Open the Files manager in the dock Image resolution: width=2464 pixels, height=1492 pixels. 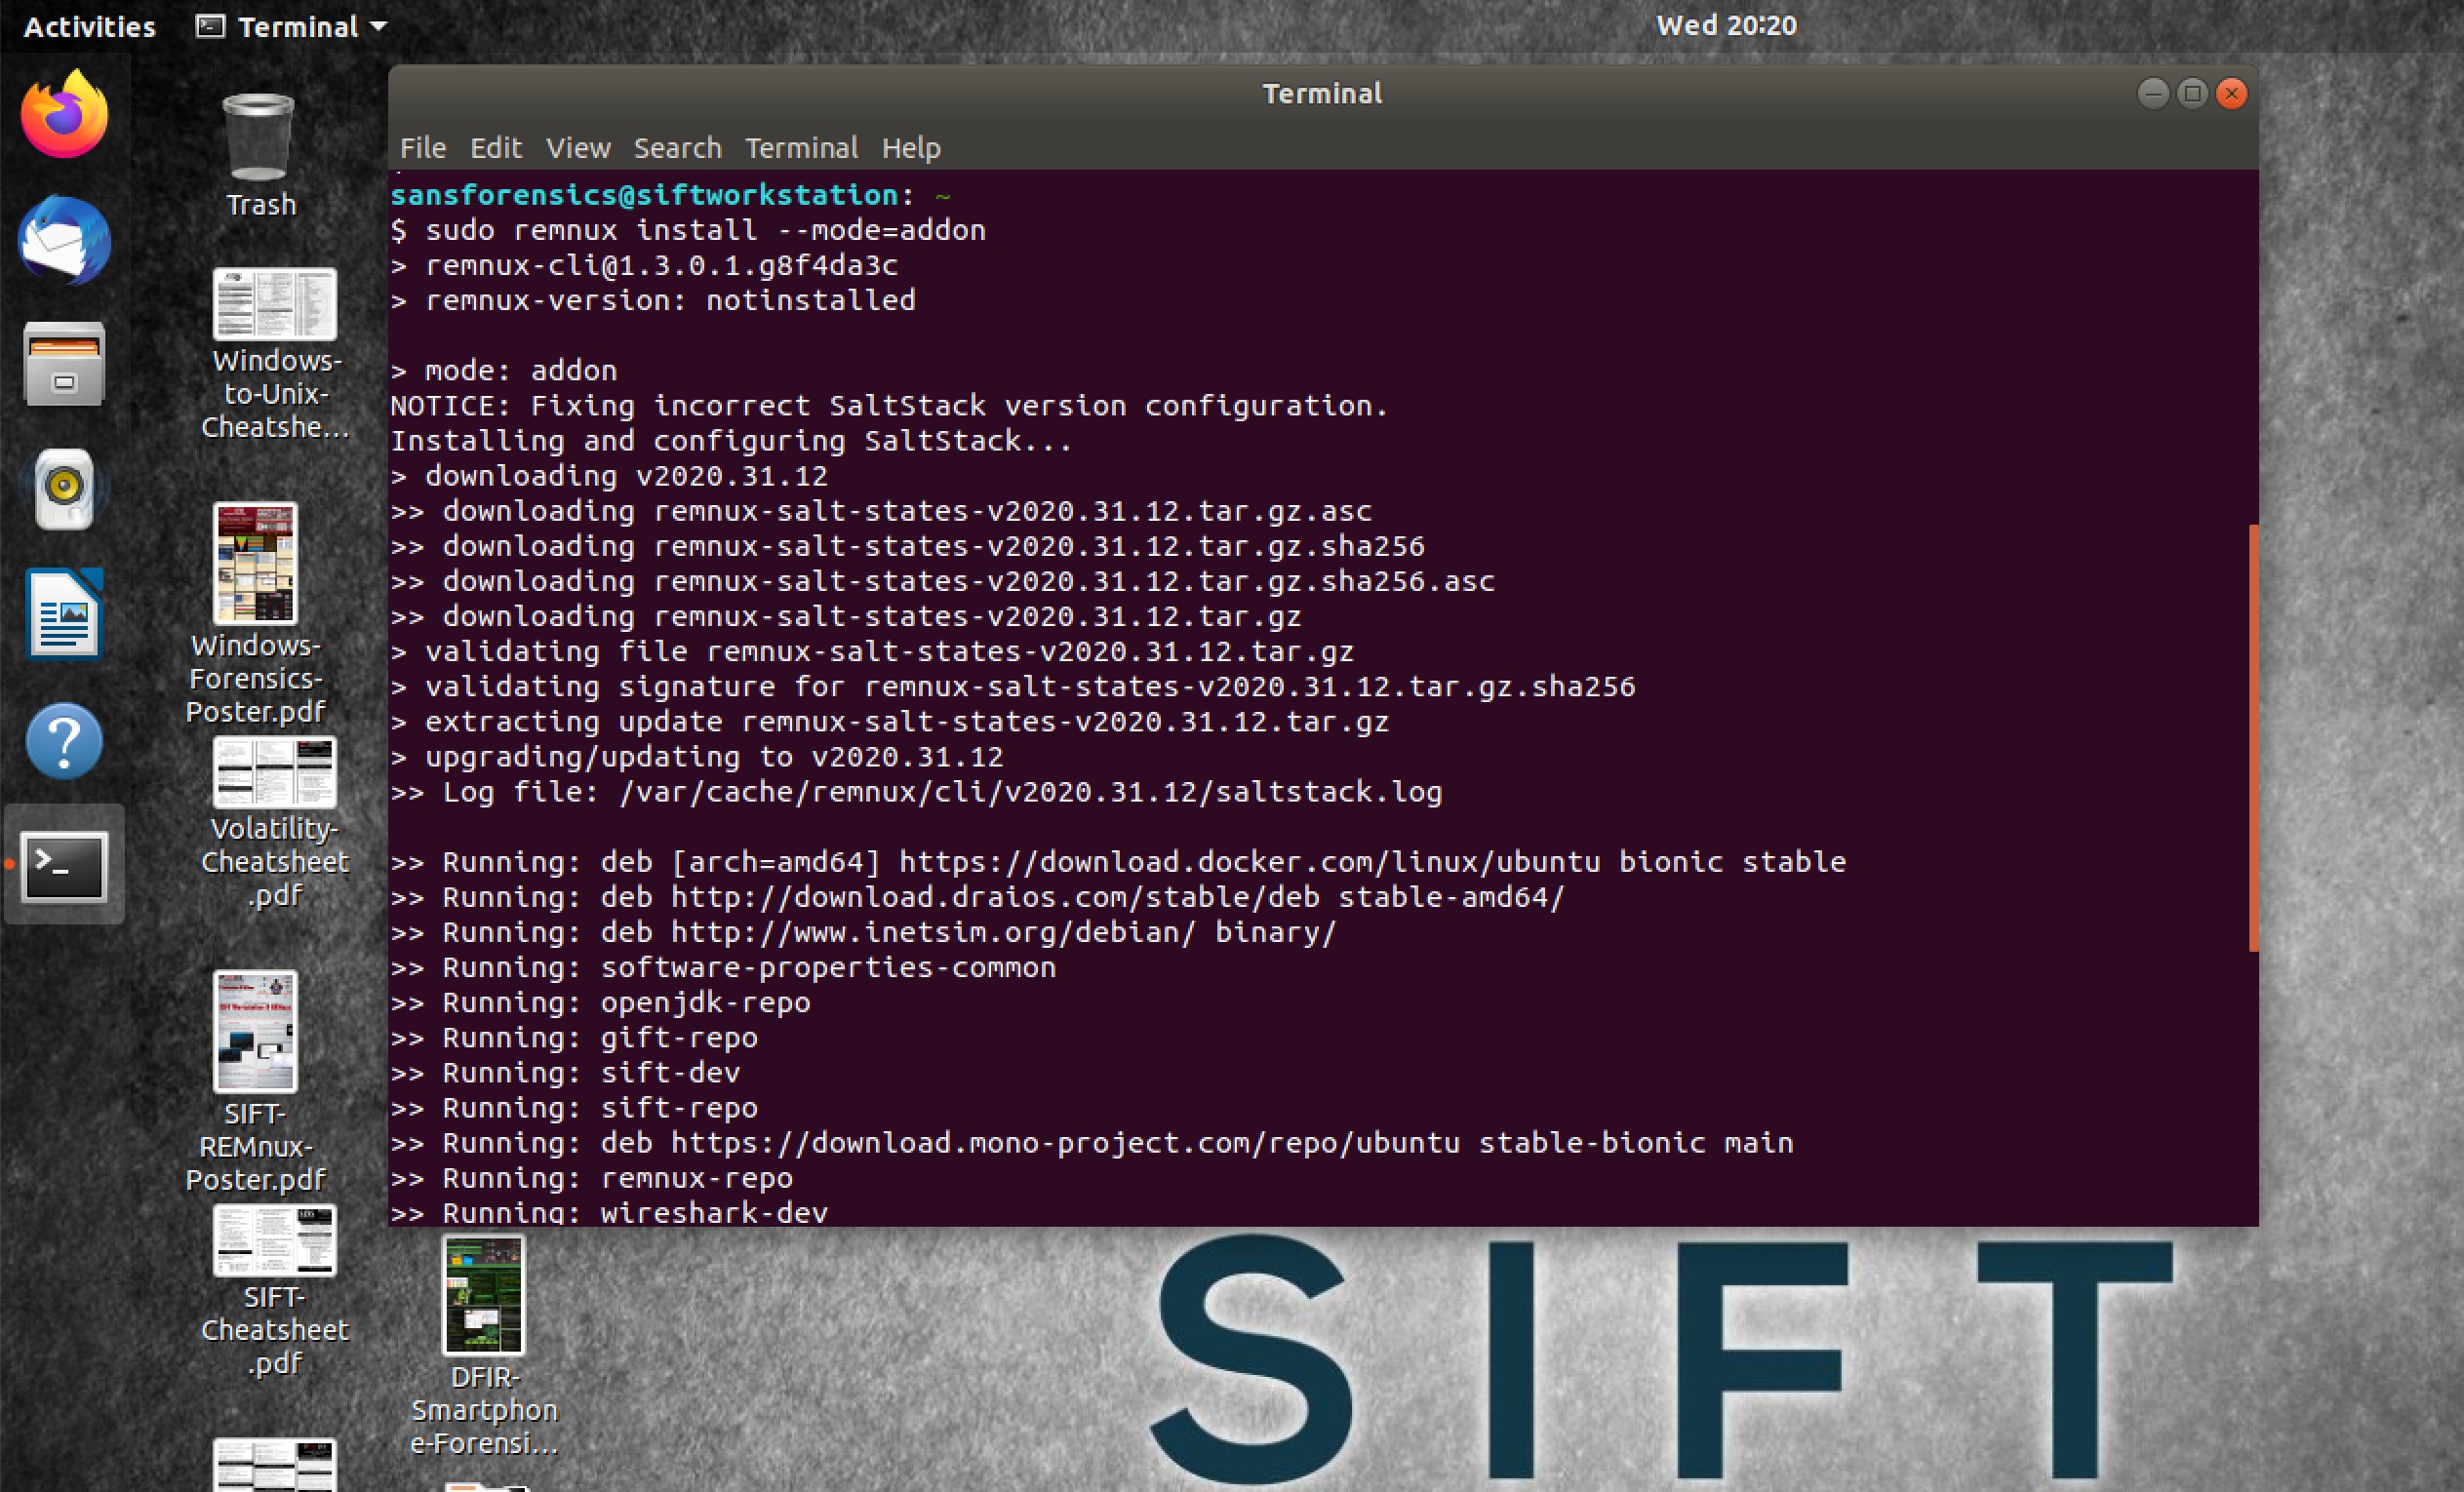coord(64,364)
